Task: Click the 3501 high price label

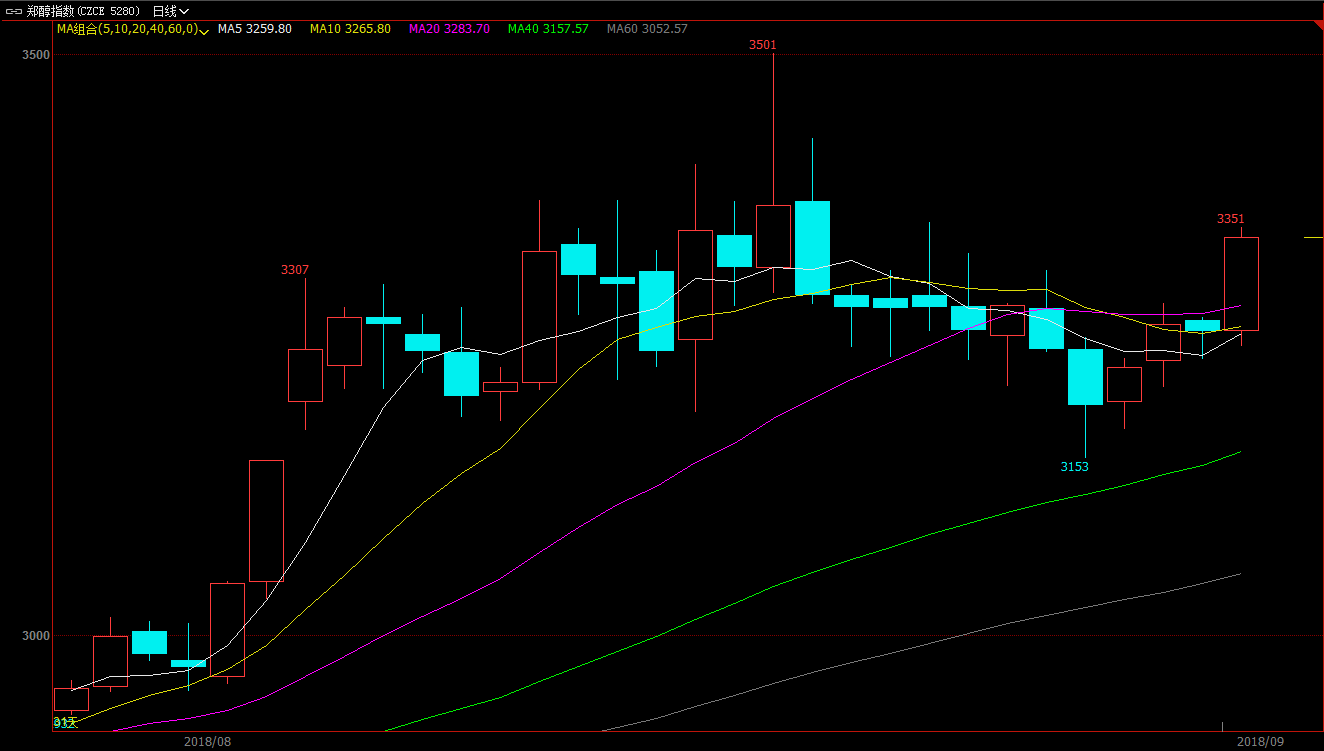Action: [x=763, y=45]
